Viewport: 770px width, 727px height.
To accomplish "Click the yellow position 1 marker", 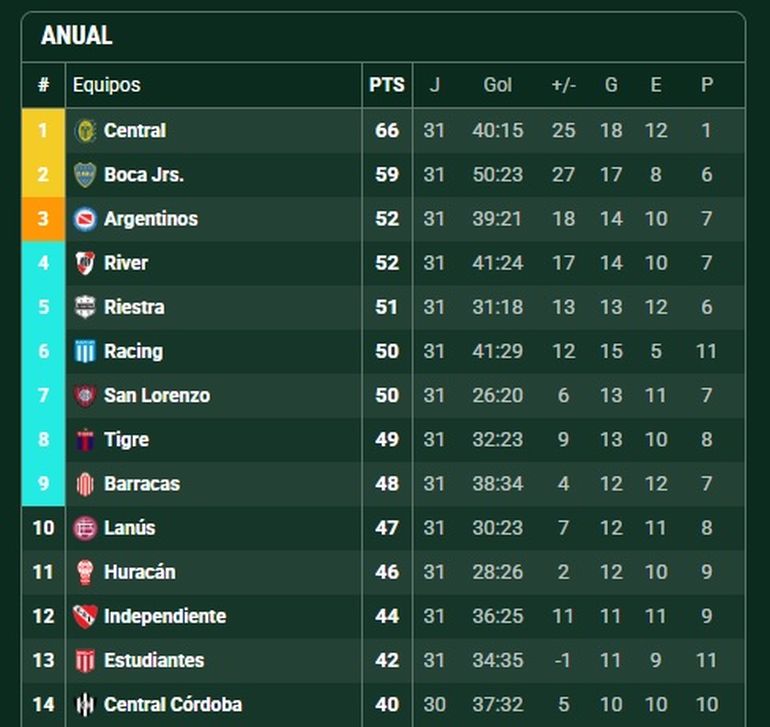I will click(43, 131).
